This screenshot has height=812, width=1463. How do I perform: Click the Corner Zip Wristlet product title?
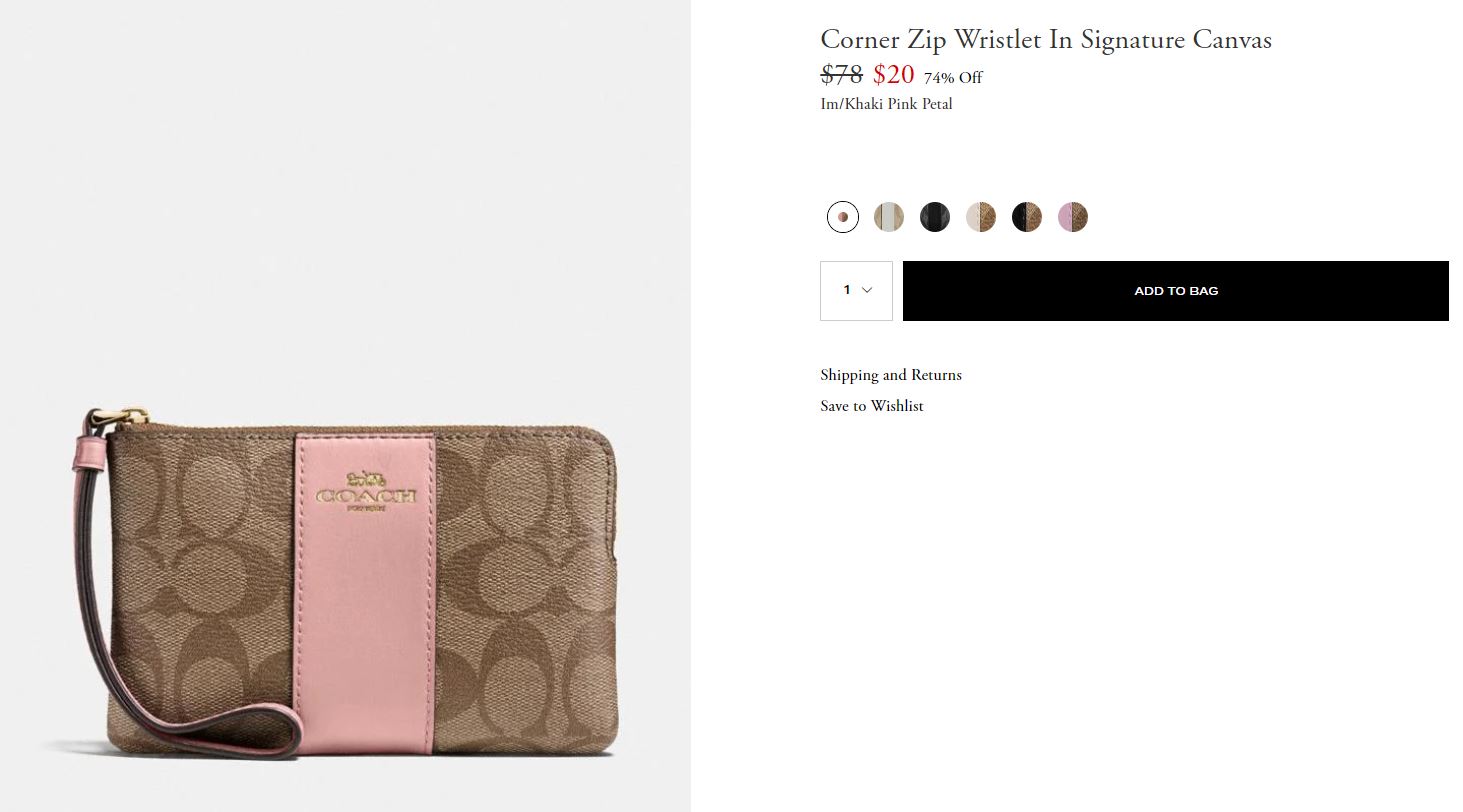1045,39
